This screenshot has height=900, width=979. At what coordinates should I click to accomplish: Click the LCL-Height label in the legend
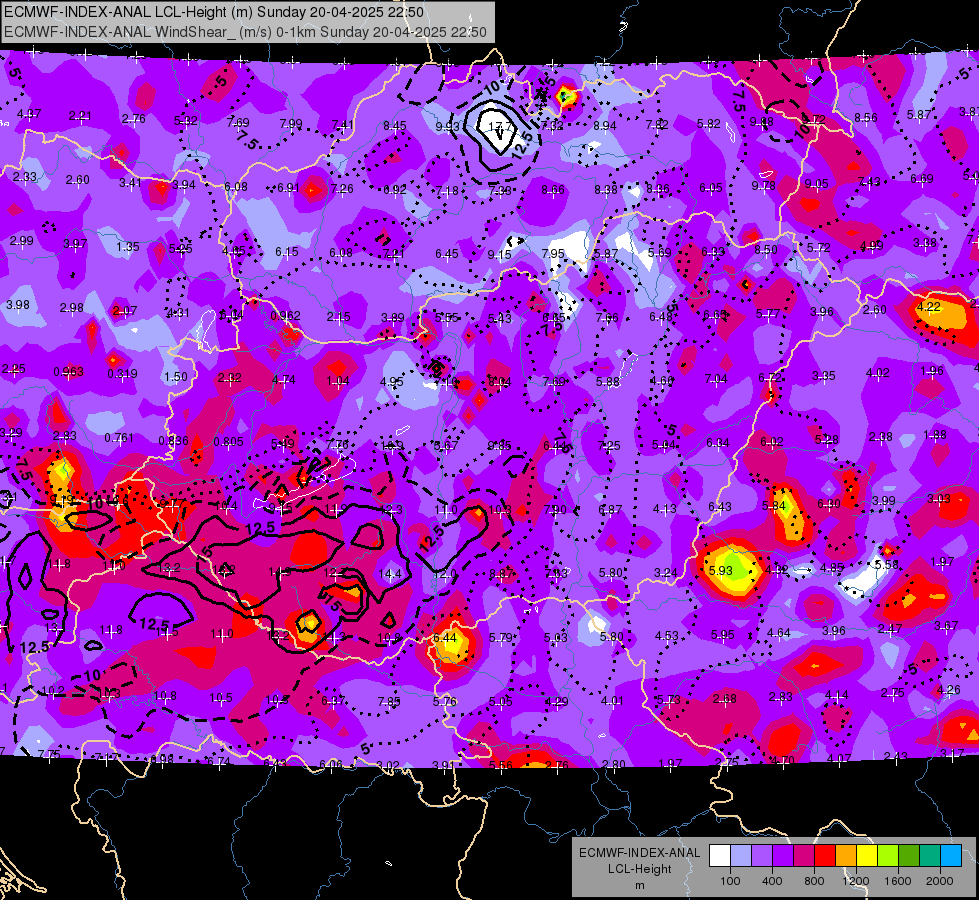(x=639, y=869)
